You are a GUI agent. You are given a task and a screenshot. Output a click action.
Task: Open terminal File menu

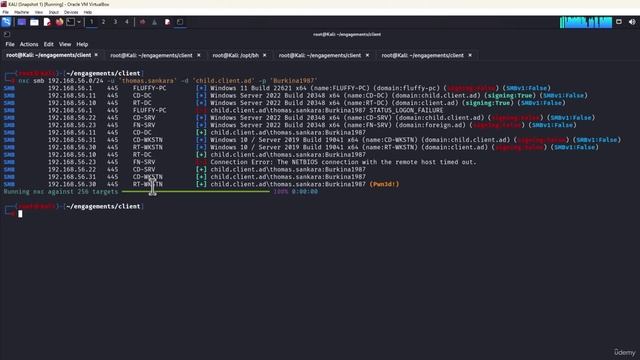(x=10, y=44)
